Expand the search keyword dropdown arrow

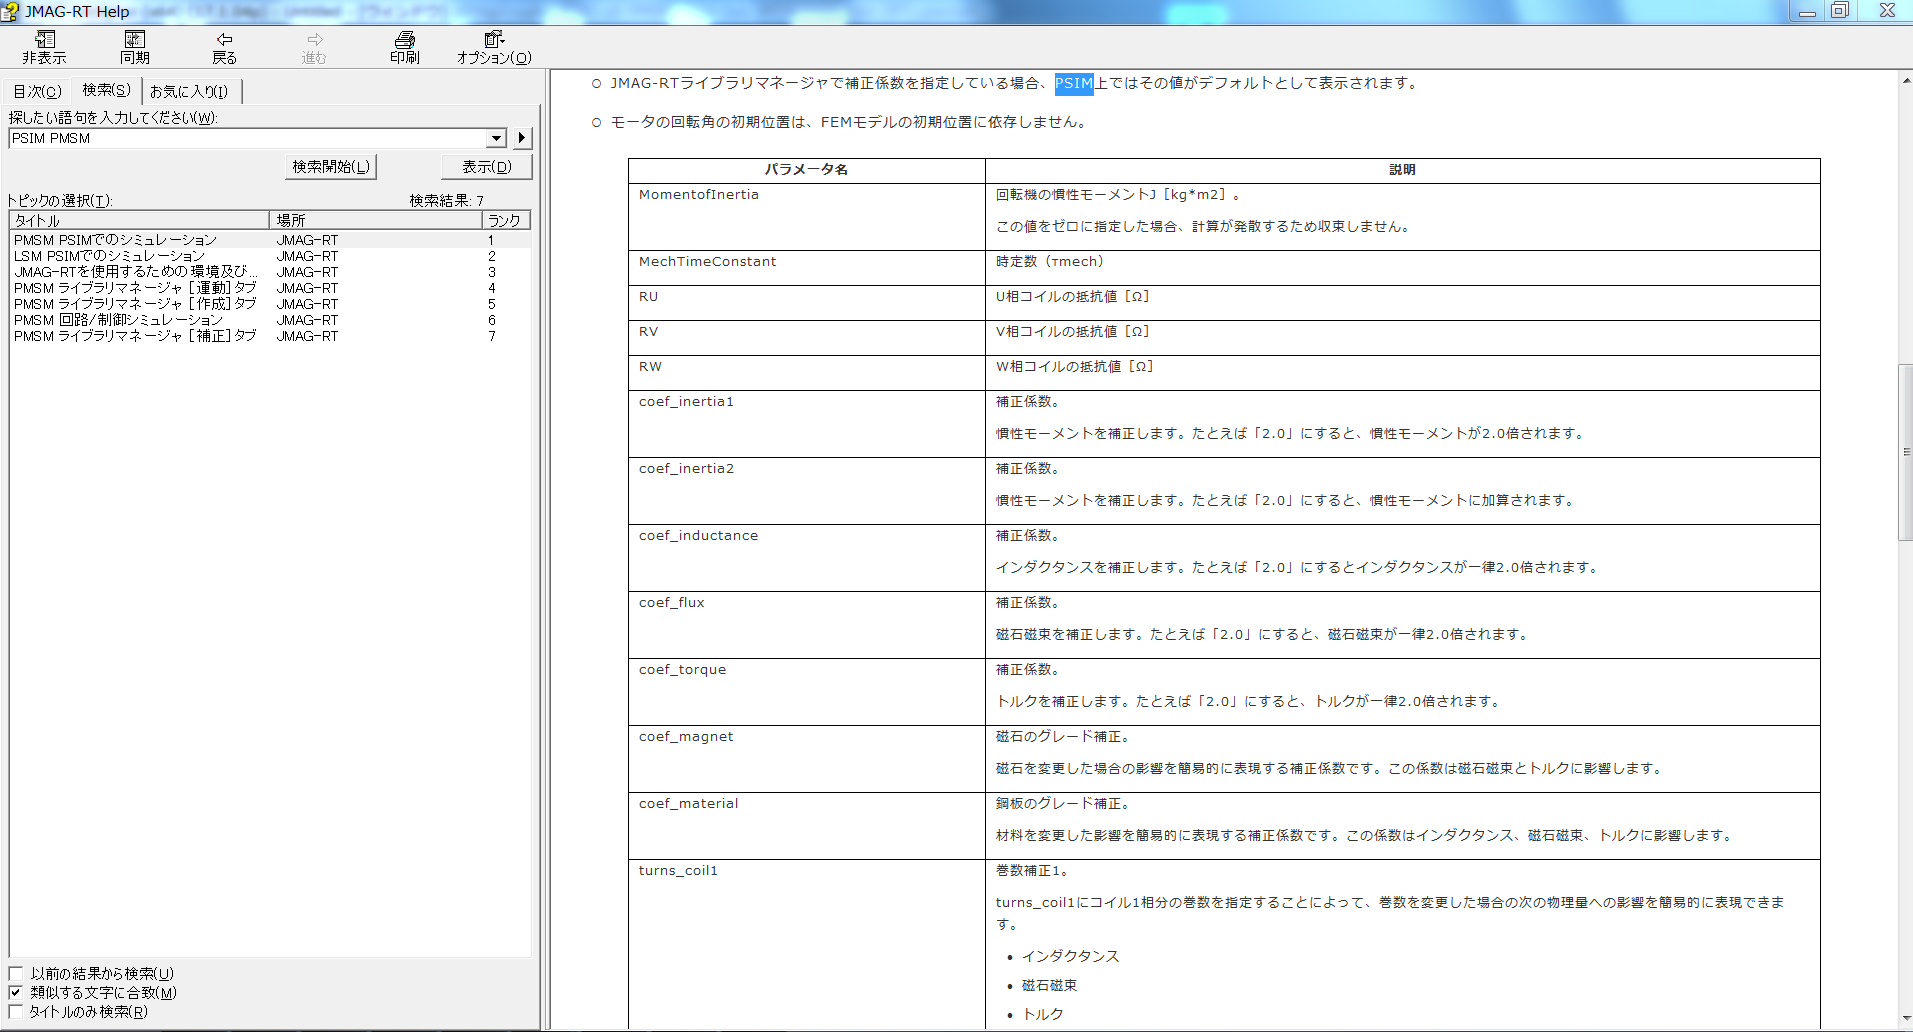[x=496, y=138]
